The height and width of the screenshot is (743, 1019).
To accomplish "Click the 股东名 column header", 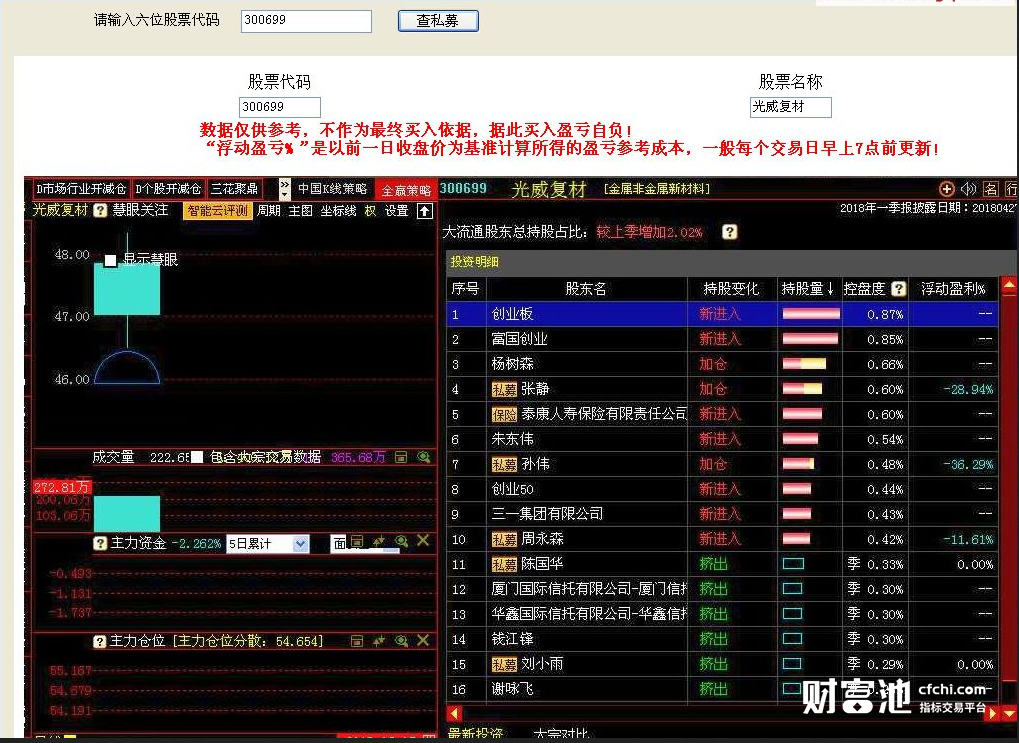I will click(x=586, y=289).
